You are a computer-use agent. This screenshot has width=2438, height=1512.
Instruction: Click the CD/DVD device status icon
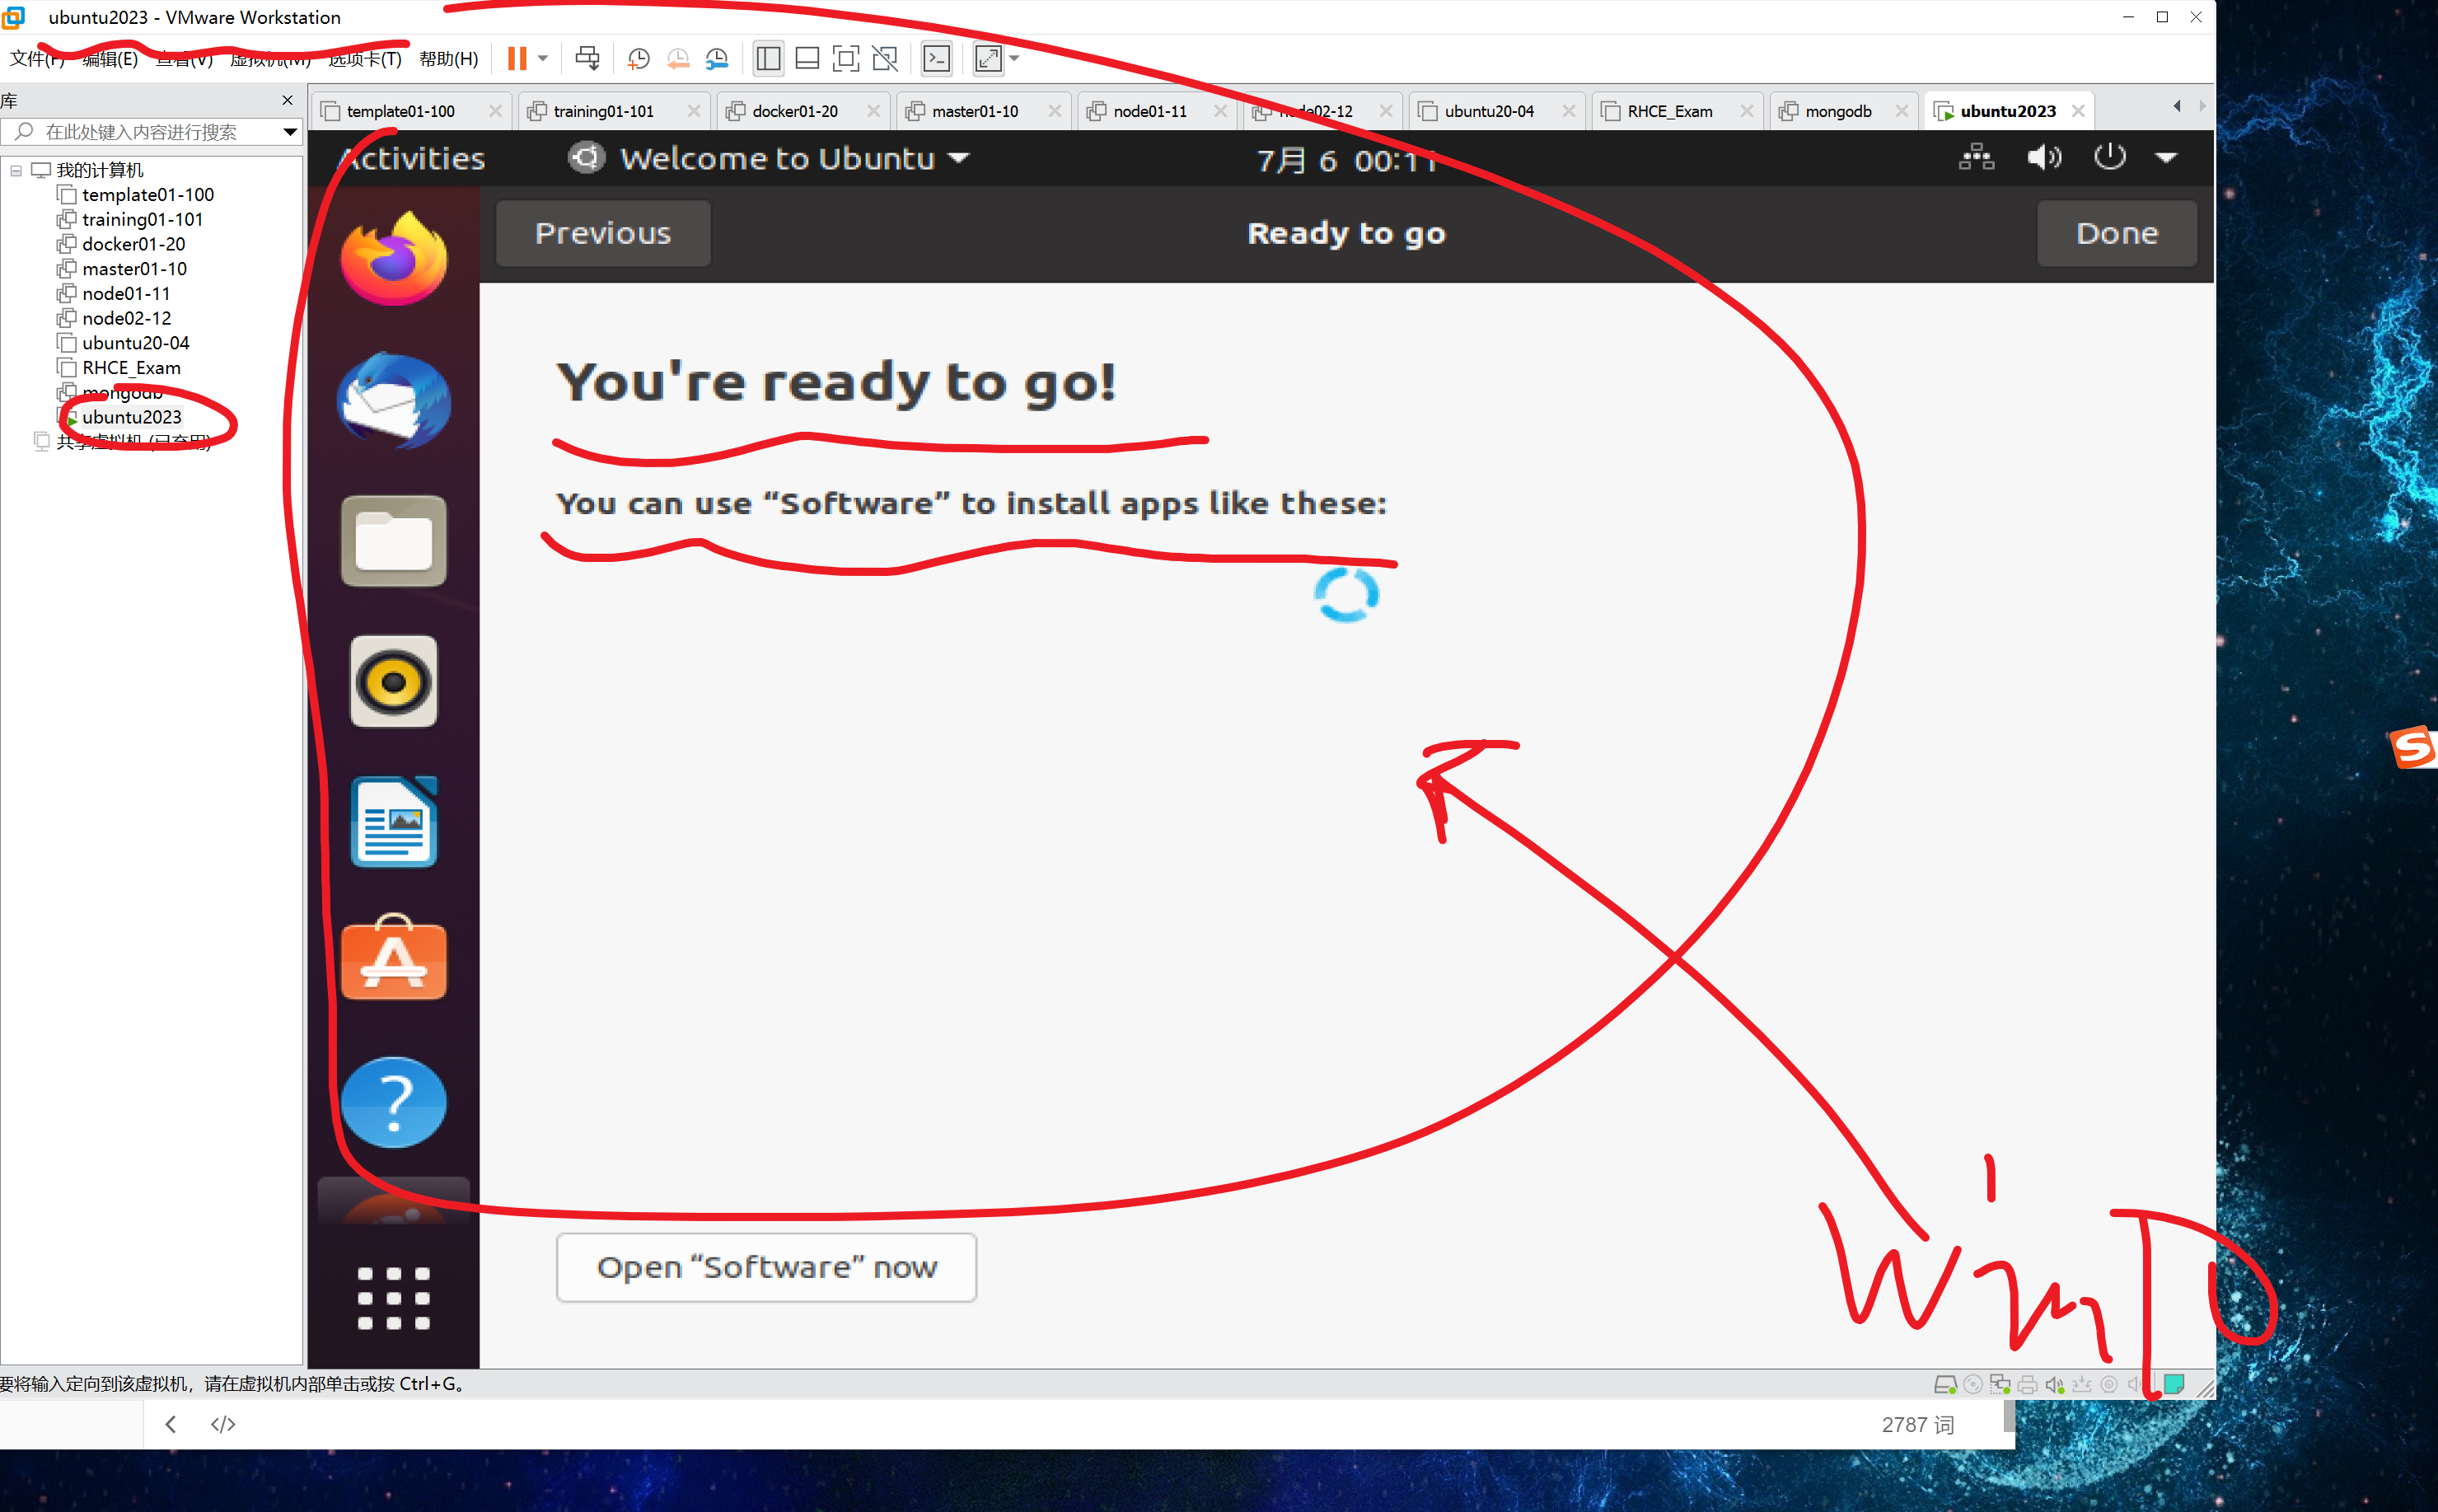(x=1973, y=1385)
